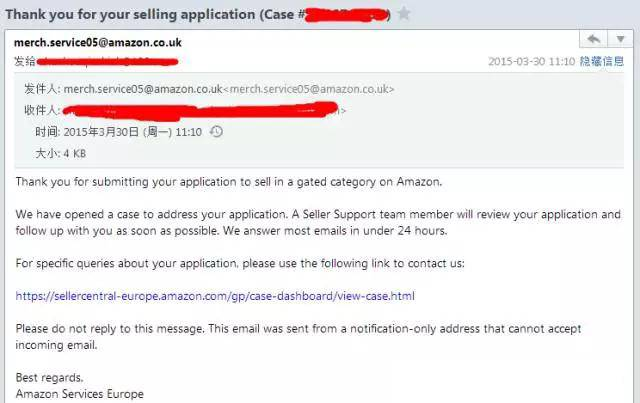Click the reply arrow icon
640x403 pixels.
pyautogui.click(x=593, y=39)
